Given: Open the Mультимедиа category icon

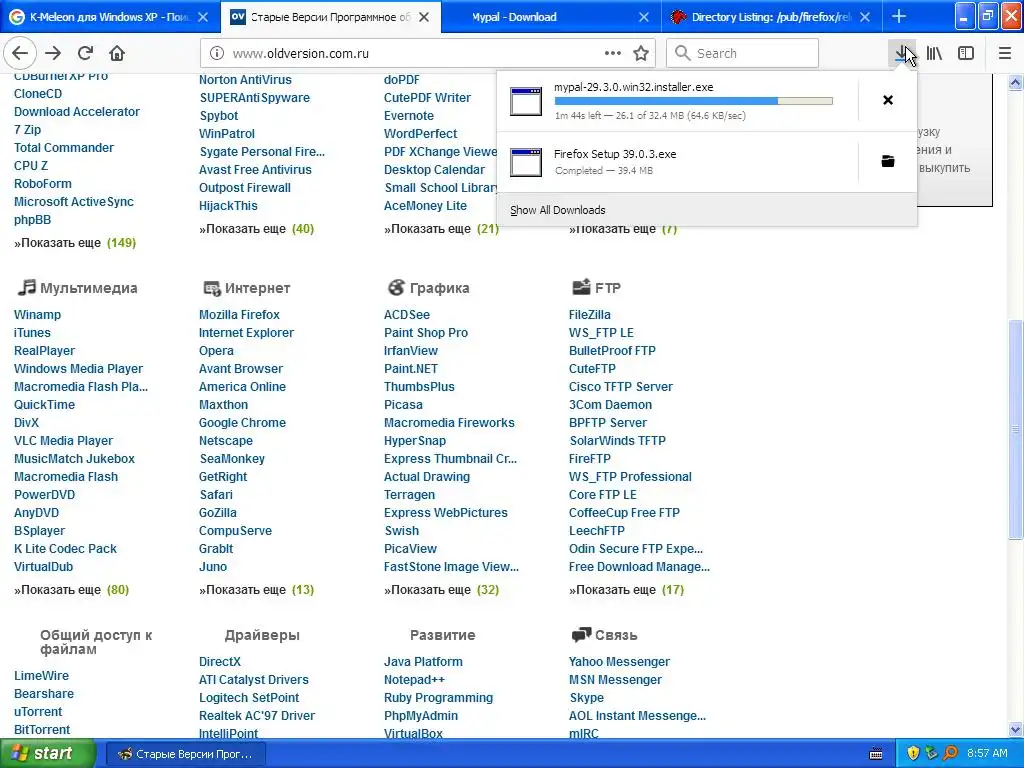Looking at the screenshot, I should [x=26, y=287].
